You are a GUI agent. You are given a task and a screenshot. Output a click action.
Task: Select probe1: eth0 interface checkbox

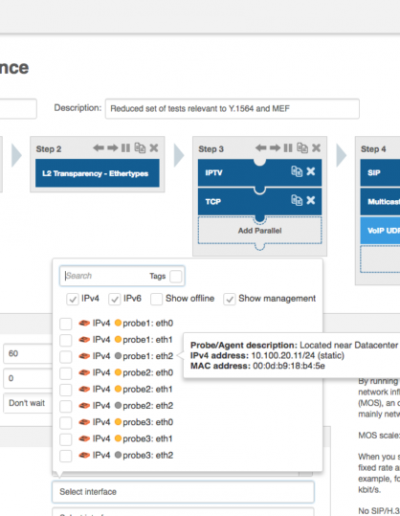point(66,324)
